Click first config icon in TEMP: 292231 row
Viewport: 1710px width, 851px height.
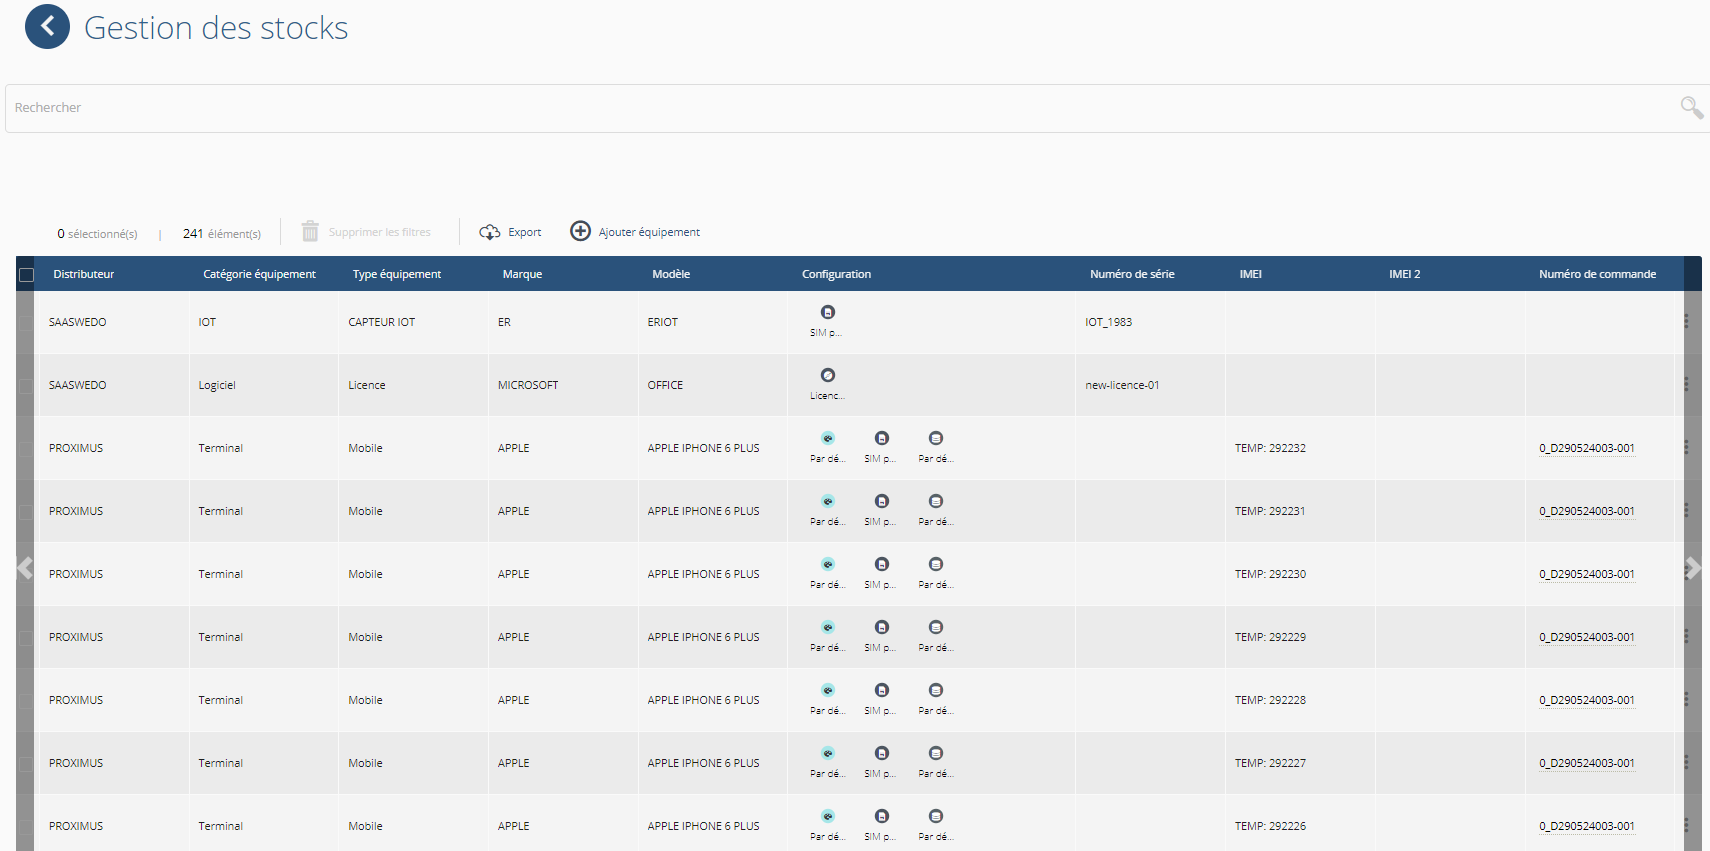click(x=828, y=501)
